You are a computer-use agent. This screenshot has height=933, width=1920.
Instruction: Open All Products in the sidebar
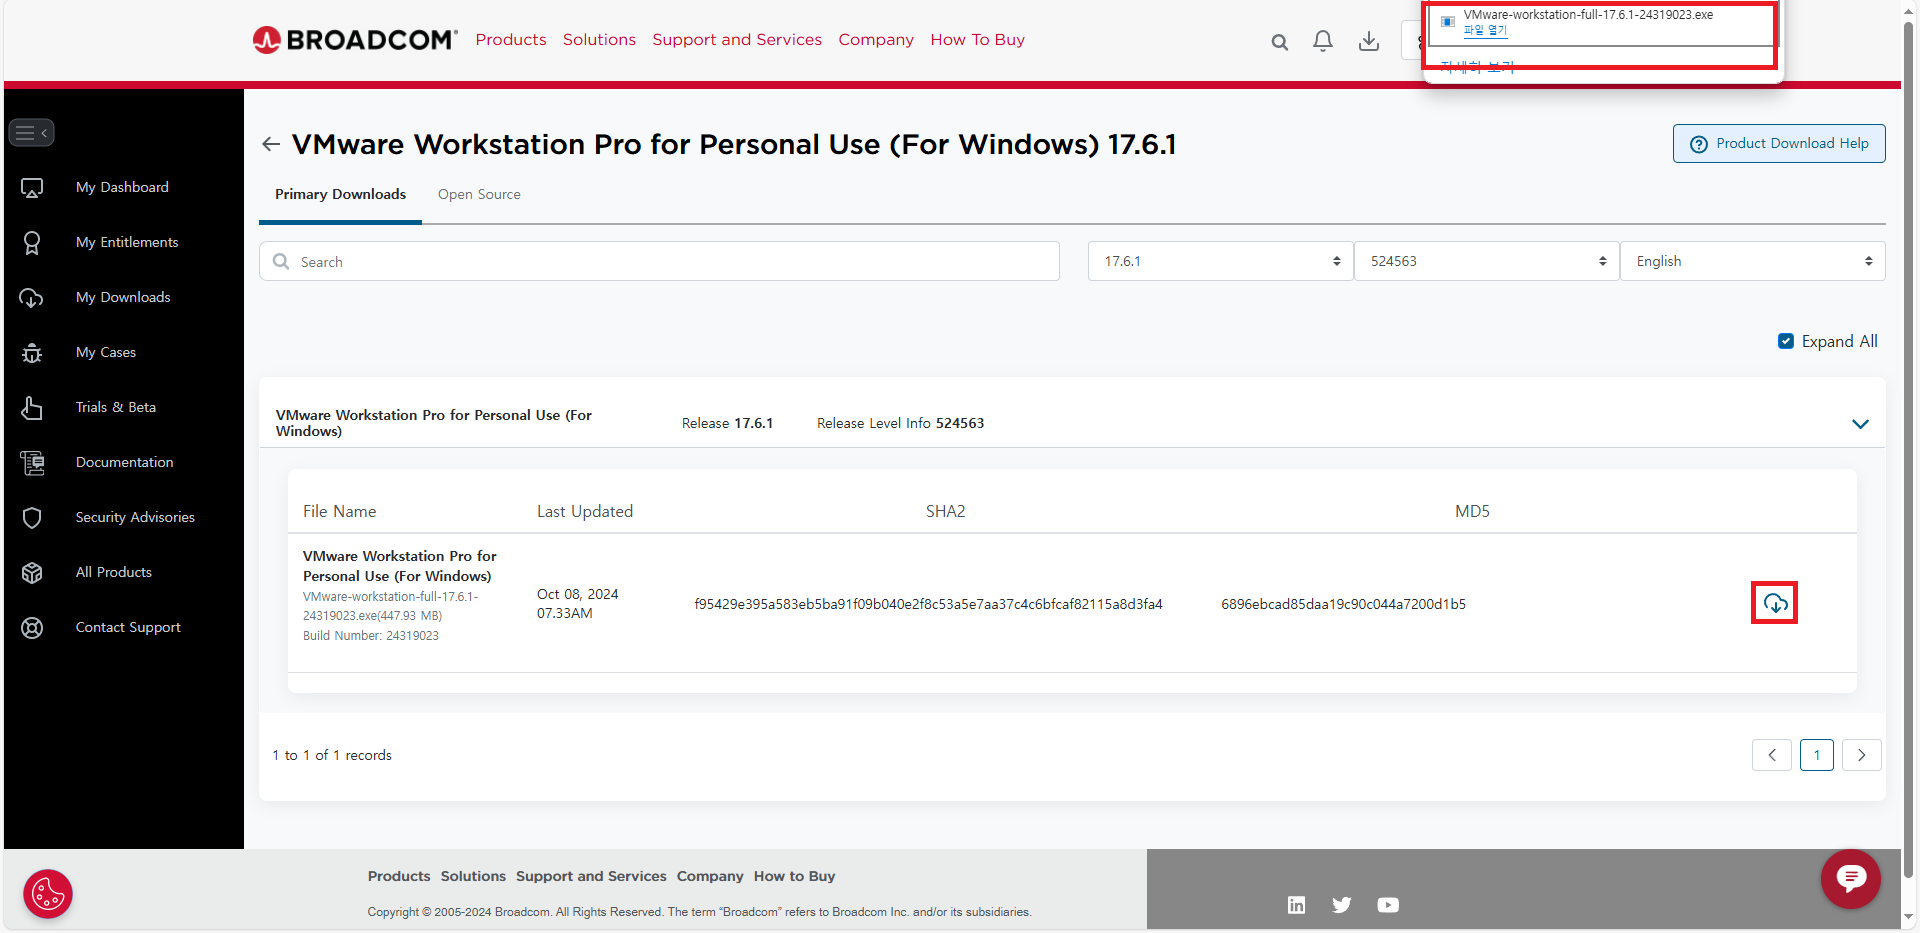coord(114,572)
